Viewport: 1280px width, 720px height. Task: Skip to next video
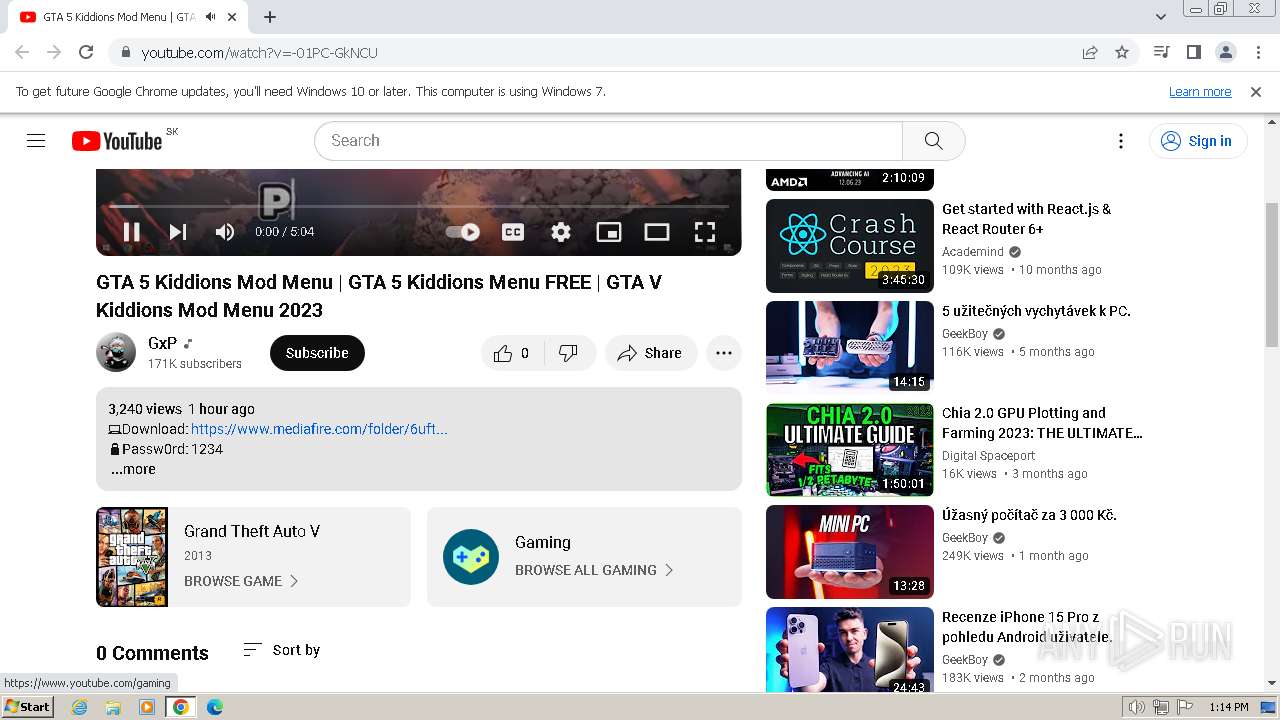tap(178, 232)
